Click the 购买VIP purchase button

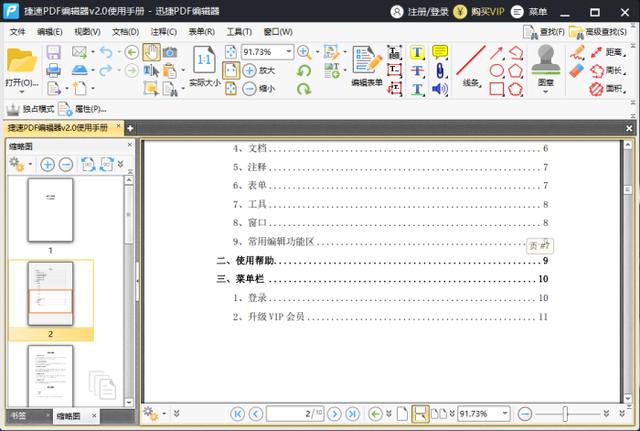(481, 11)
